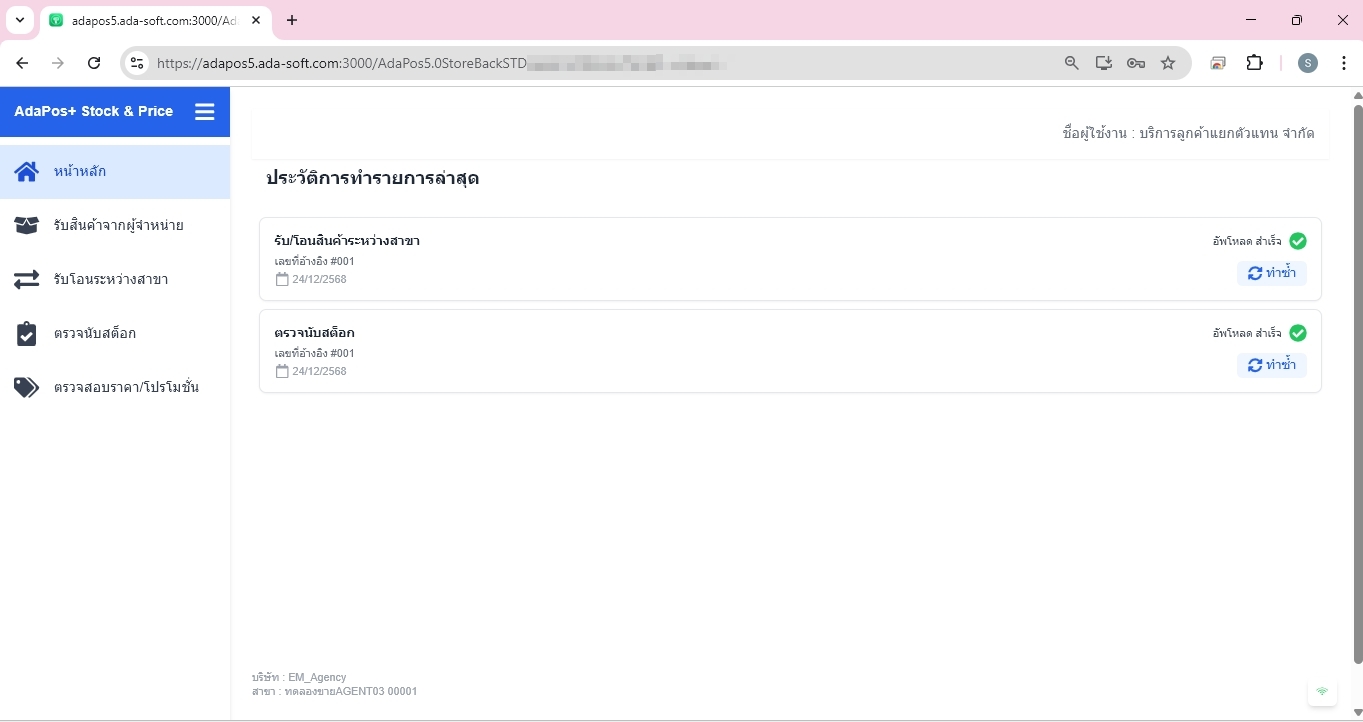The width and height of the screenshot is (1363, 722).
Task: Open Chrome extensions puzzle icon
Action: [1254, 63]
